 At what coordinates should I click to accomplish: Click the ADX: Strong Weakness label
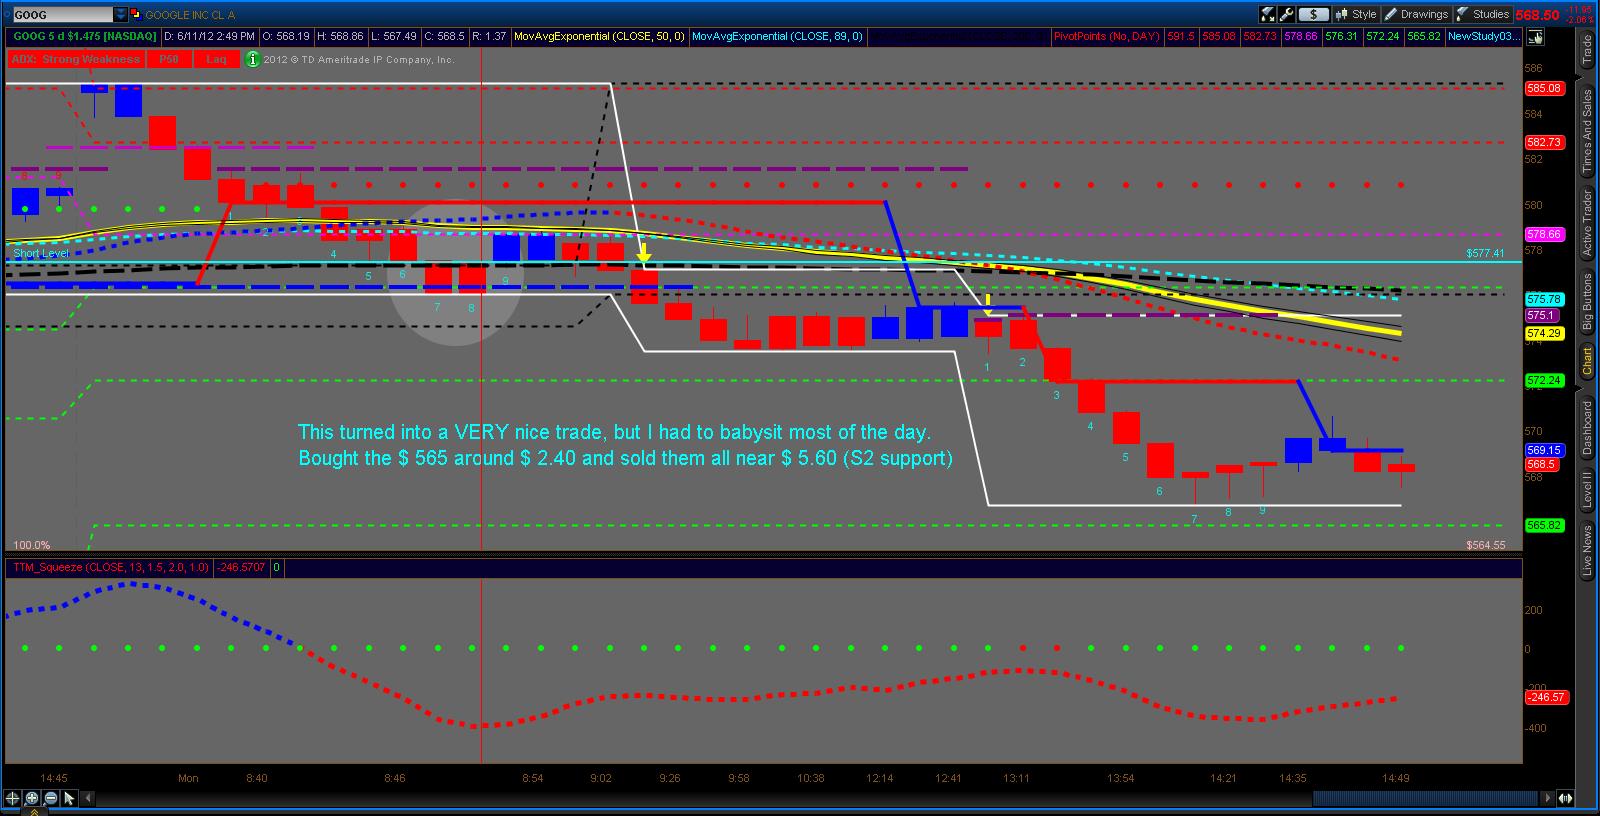[x=76, y=59]
